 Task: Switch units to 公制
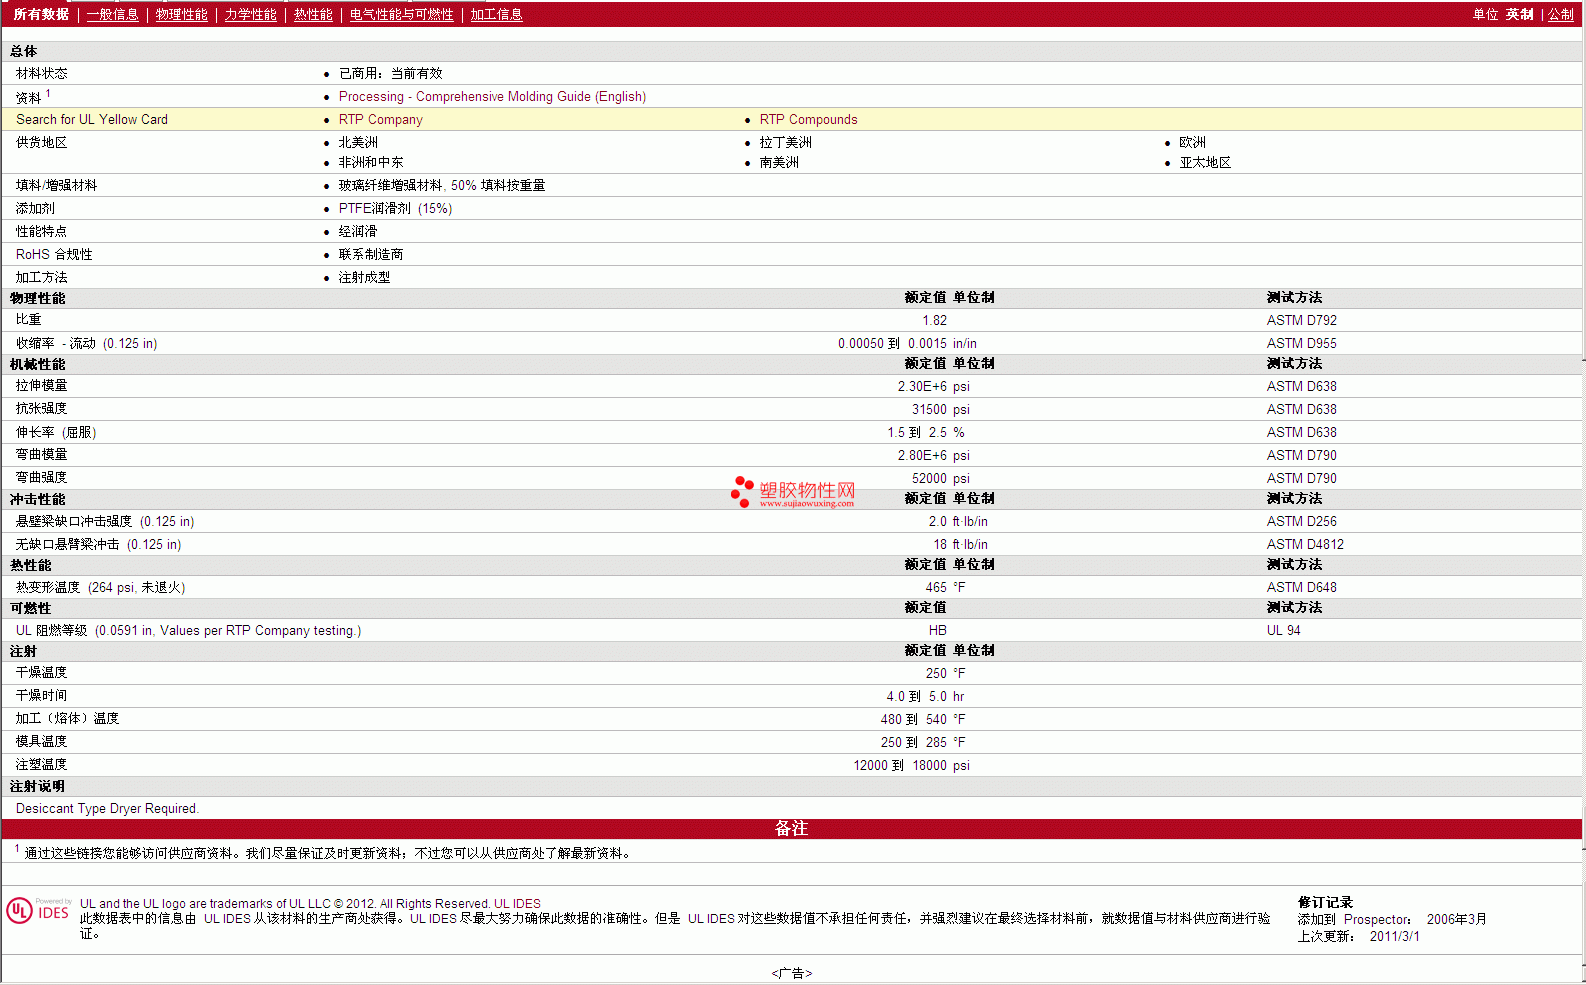[x=1560, y=14]
